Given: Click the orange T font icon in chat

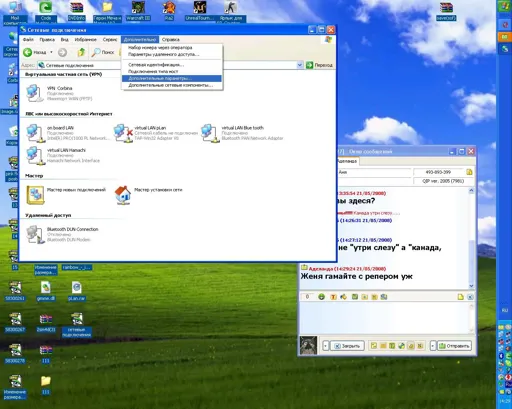Looking at the screenshot, I should (x=333, y=297).
